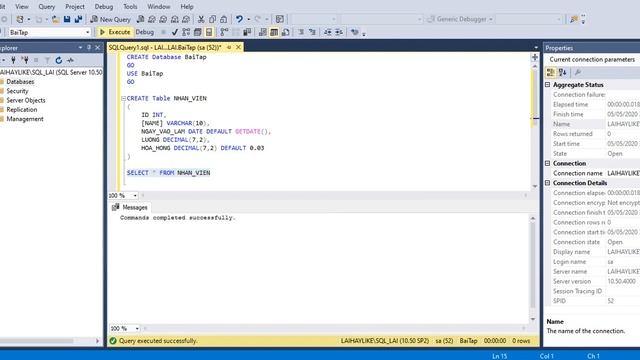The height and width of the screenshot is (360, 640).
Task: Click the Undo arrow icon
Action: click(x=239, y=19)
